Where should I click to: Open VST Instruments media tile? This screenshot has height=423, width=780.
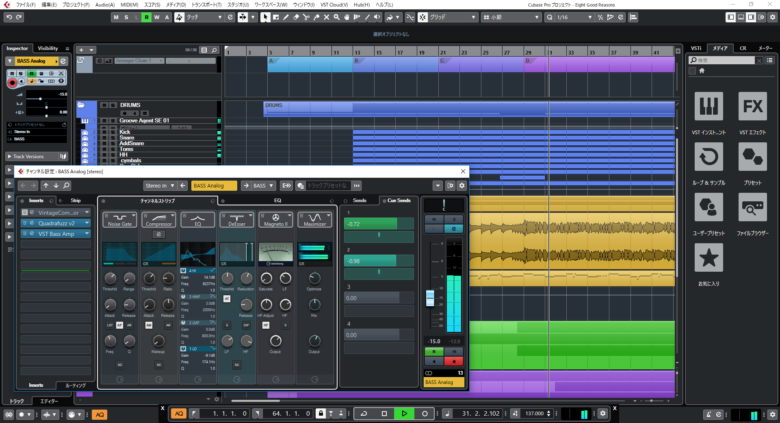click(x=708, y=106)
